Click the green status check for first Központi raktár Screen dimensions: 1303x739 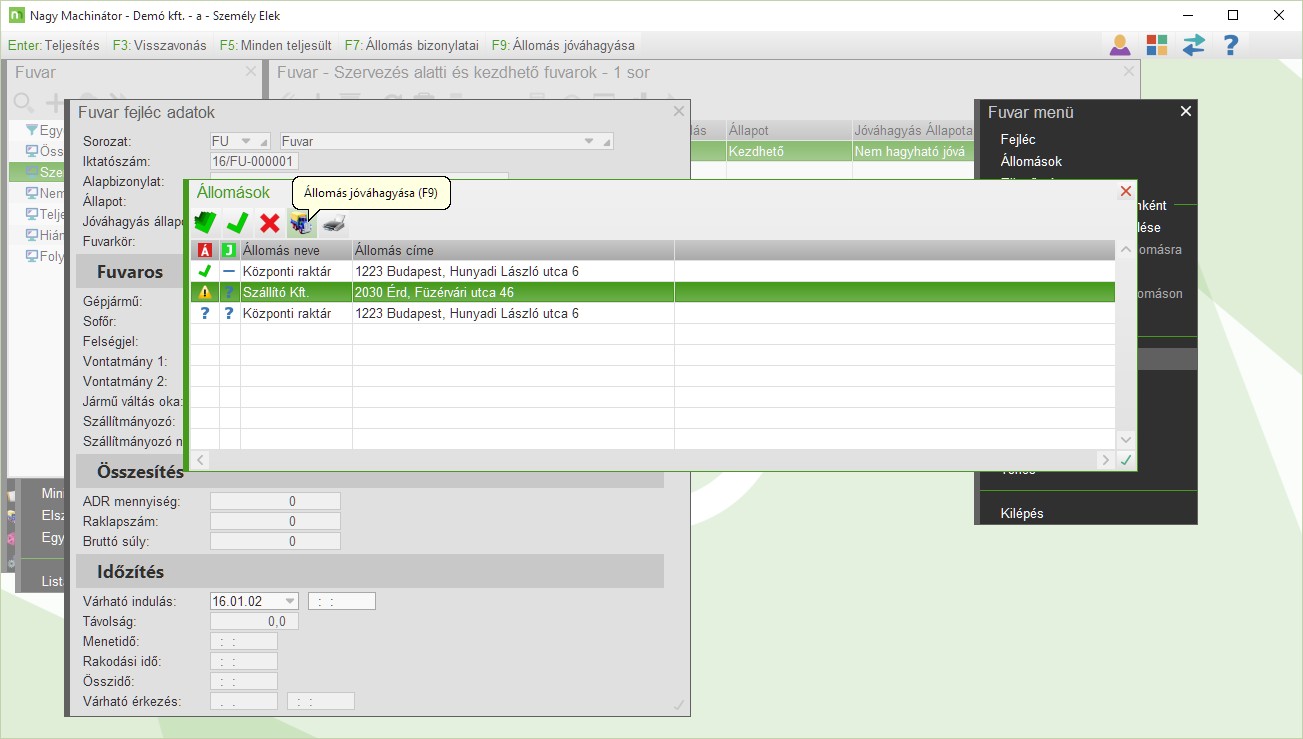click(x=205, y=271)
